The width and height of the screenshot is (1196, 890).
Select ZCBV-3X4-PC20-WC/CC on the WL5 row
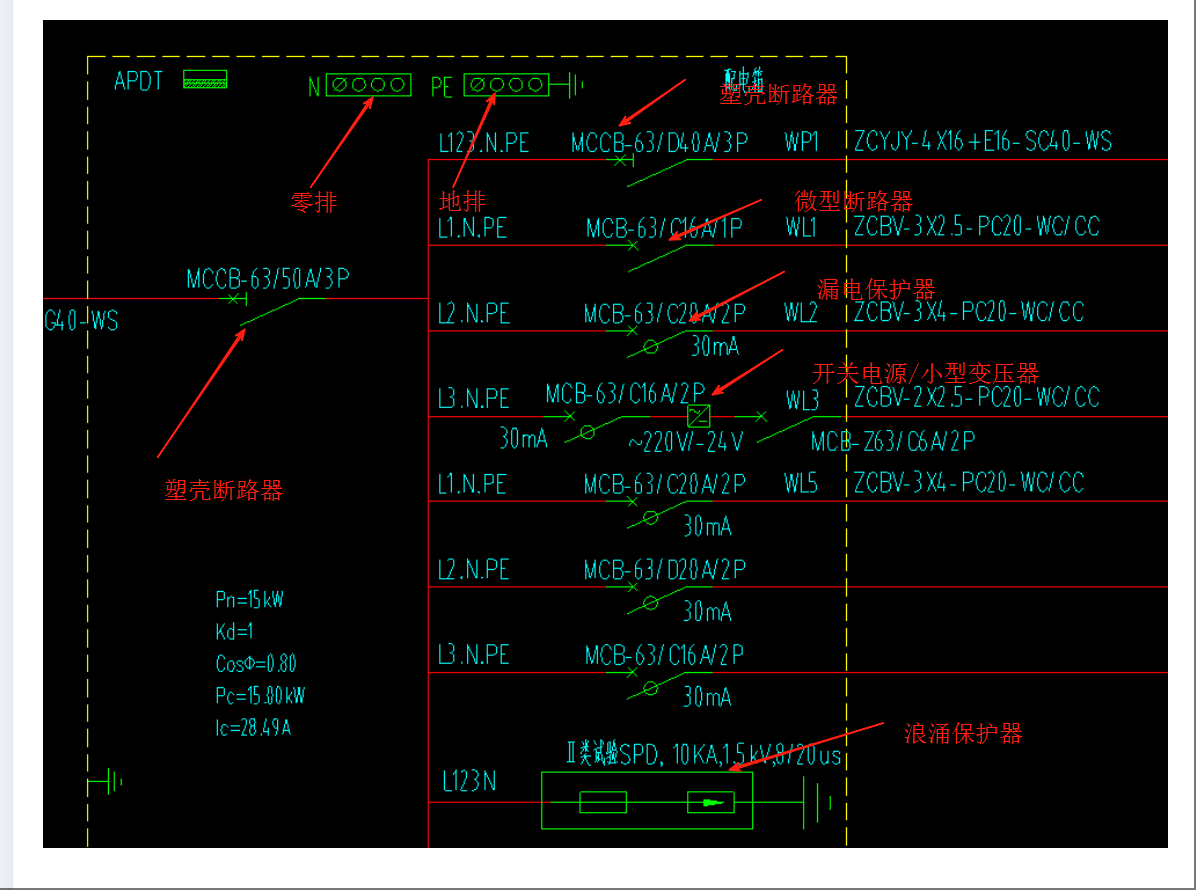pyautogui.click(x=969, y=482)
